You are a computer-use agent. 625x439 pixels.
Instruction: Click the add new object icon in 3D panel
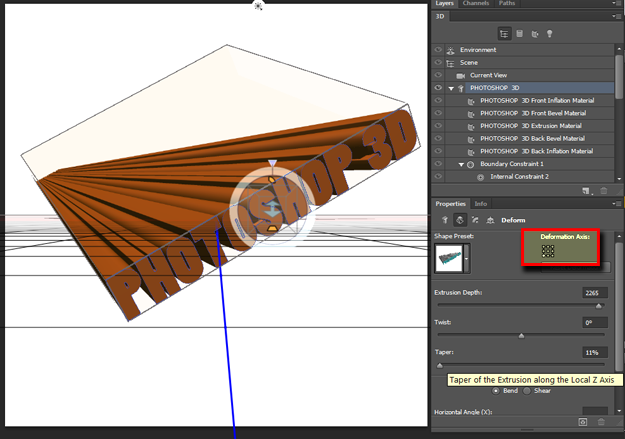click(586, 190)
